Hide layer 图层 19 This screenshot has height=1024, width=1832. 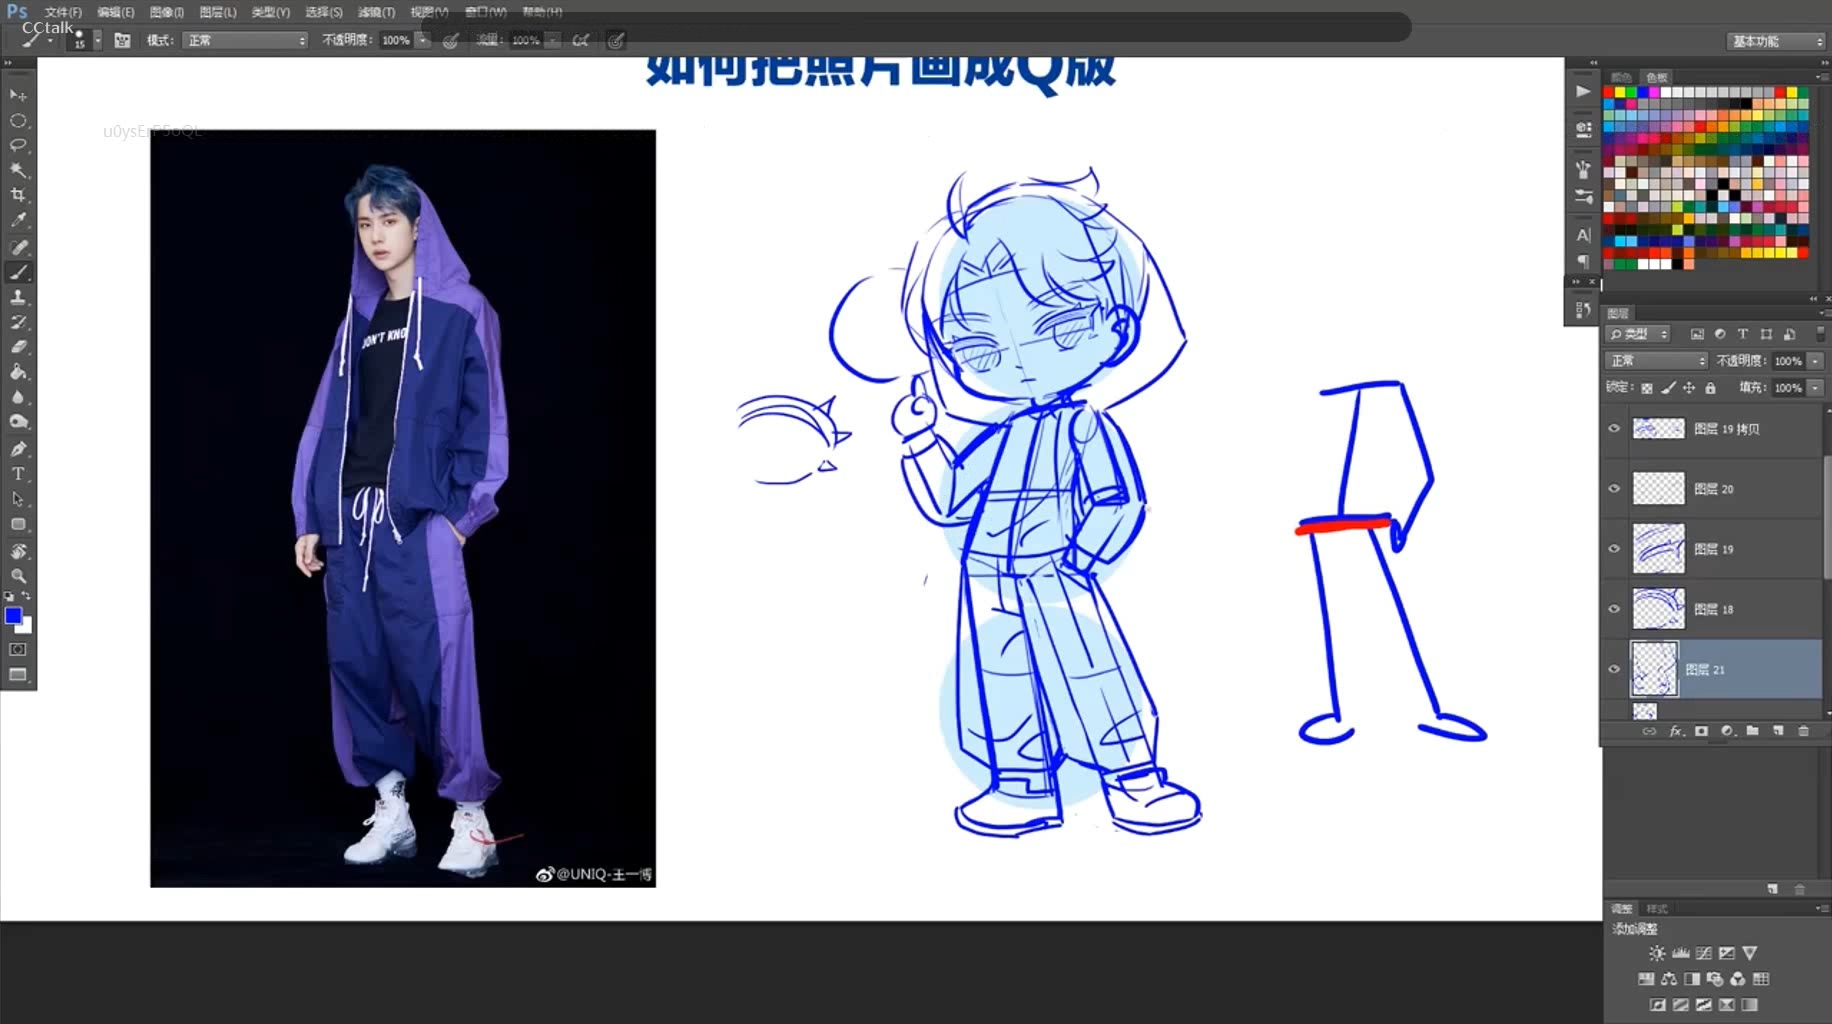(x=1614, y=548)
